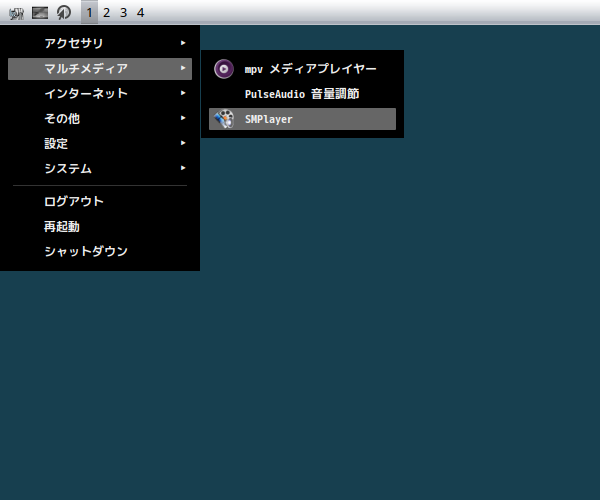Expand arrow next to システム
The width and height of the screenshot is (600, 500).
pos(183,168)
